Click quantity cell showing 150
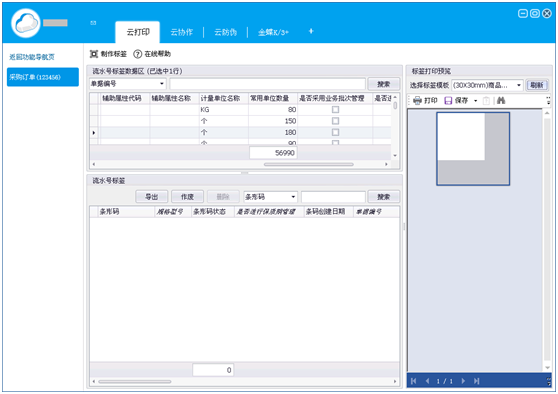Screen dimensions: 558x394 point(273,121)
